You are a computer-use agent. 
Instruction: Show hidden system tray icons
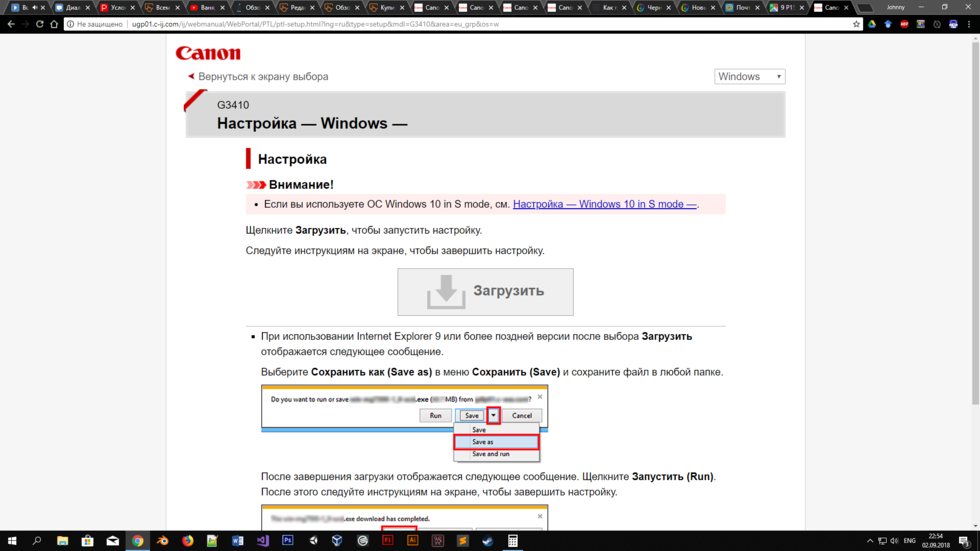pyautogui.click(x=869, y=541)
